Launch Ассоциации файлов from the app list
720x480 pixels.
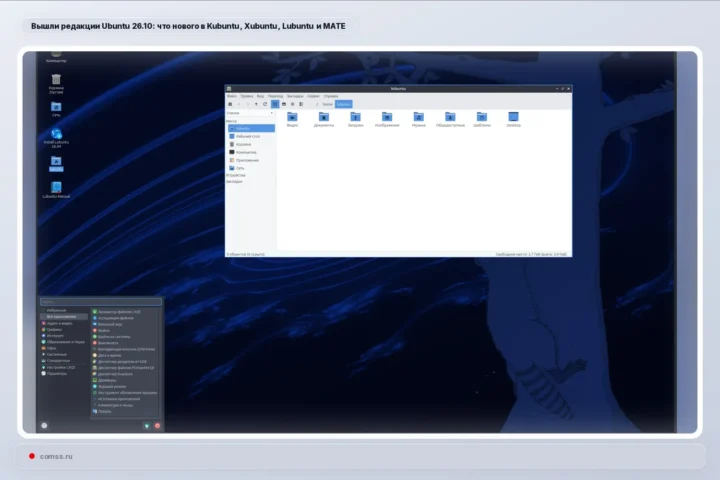pyautogui.click(x=125, y=318)
